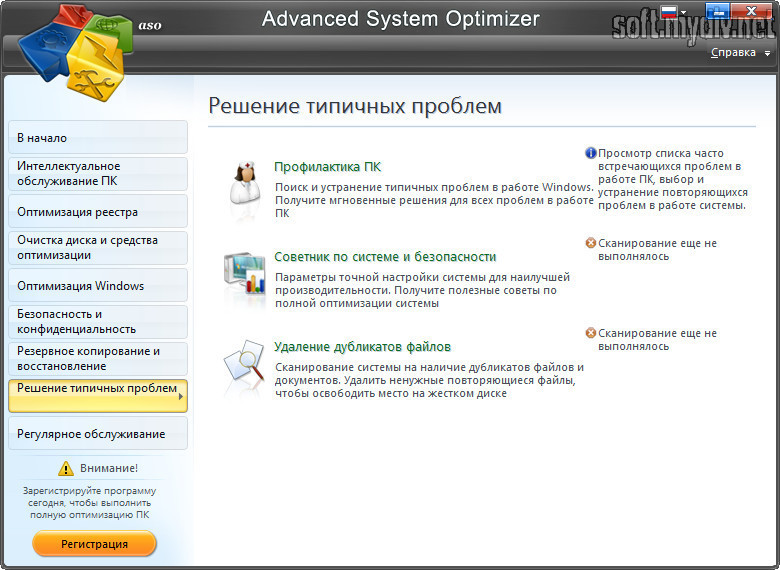
Task: Open Советник по системе и безопасности link
Action: [385, 257]
